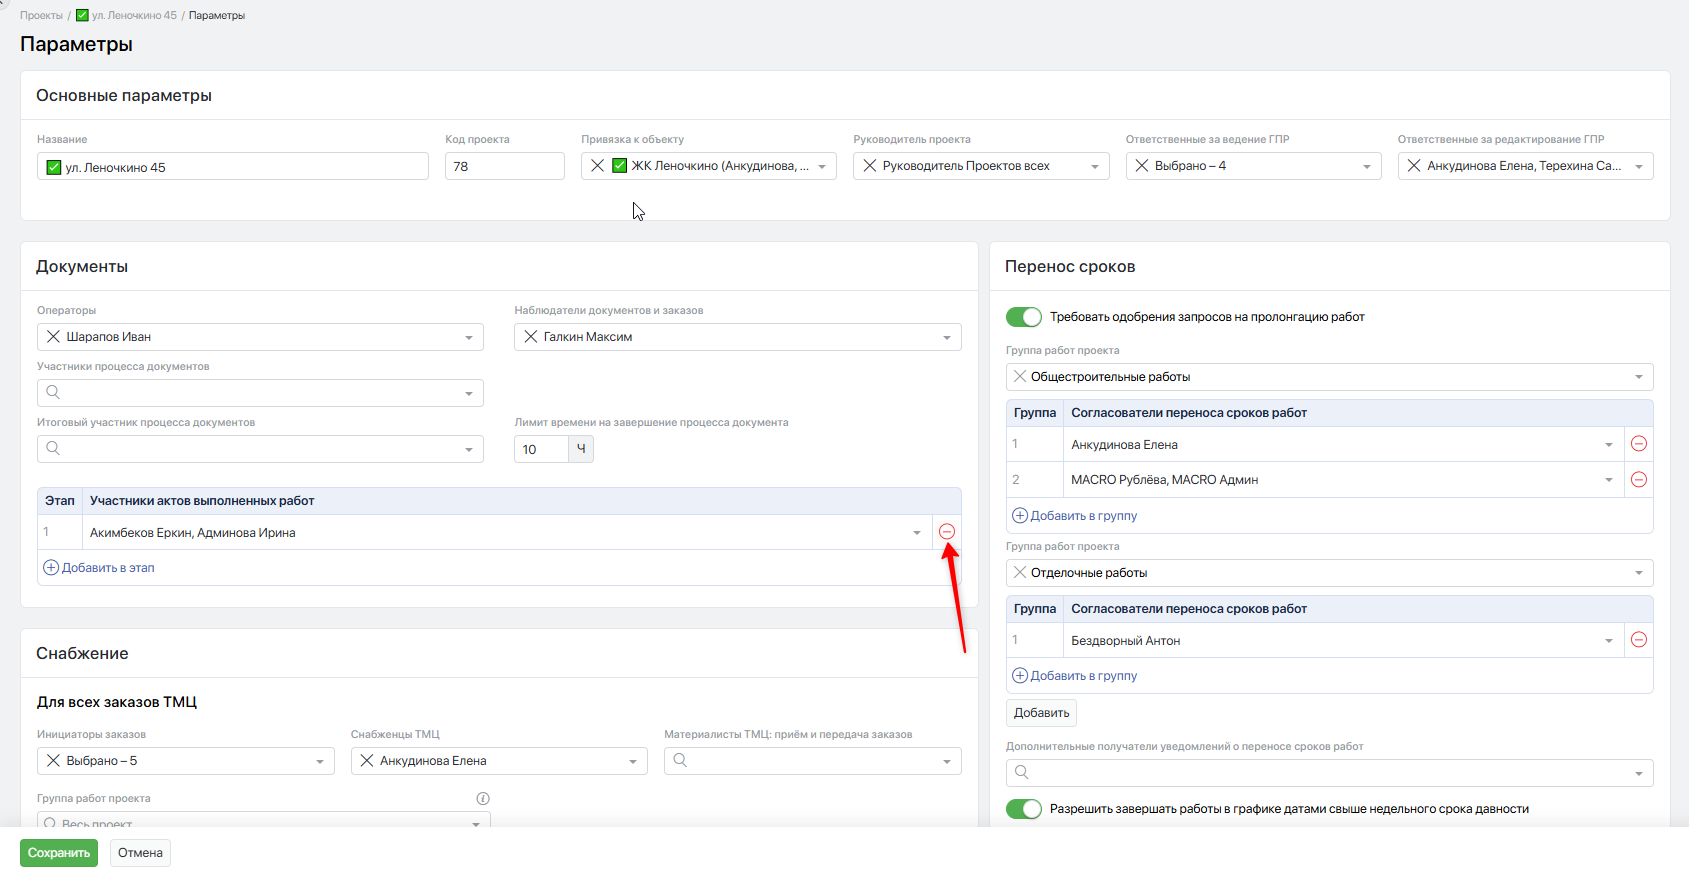Viewport: 1689px width, 879px height.
Task: Click the Сохранить button
Action: (59, 853)
